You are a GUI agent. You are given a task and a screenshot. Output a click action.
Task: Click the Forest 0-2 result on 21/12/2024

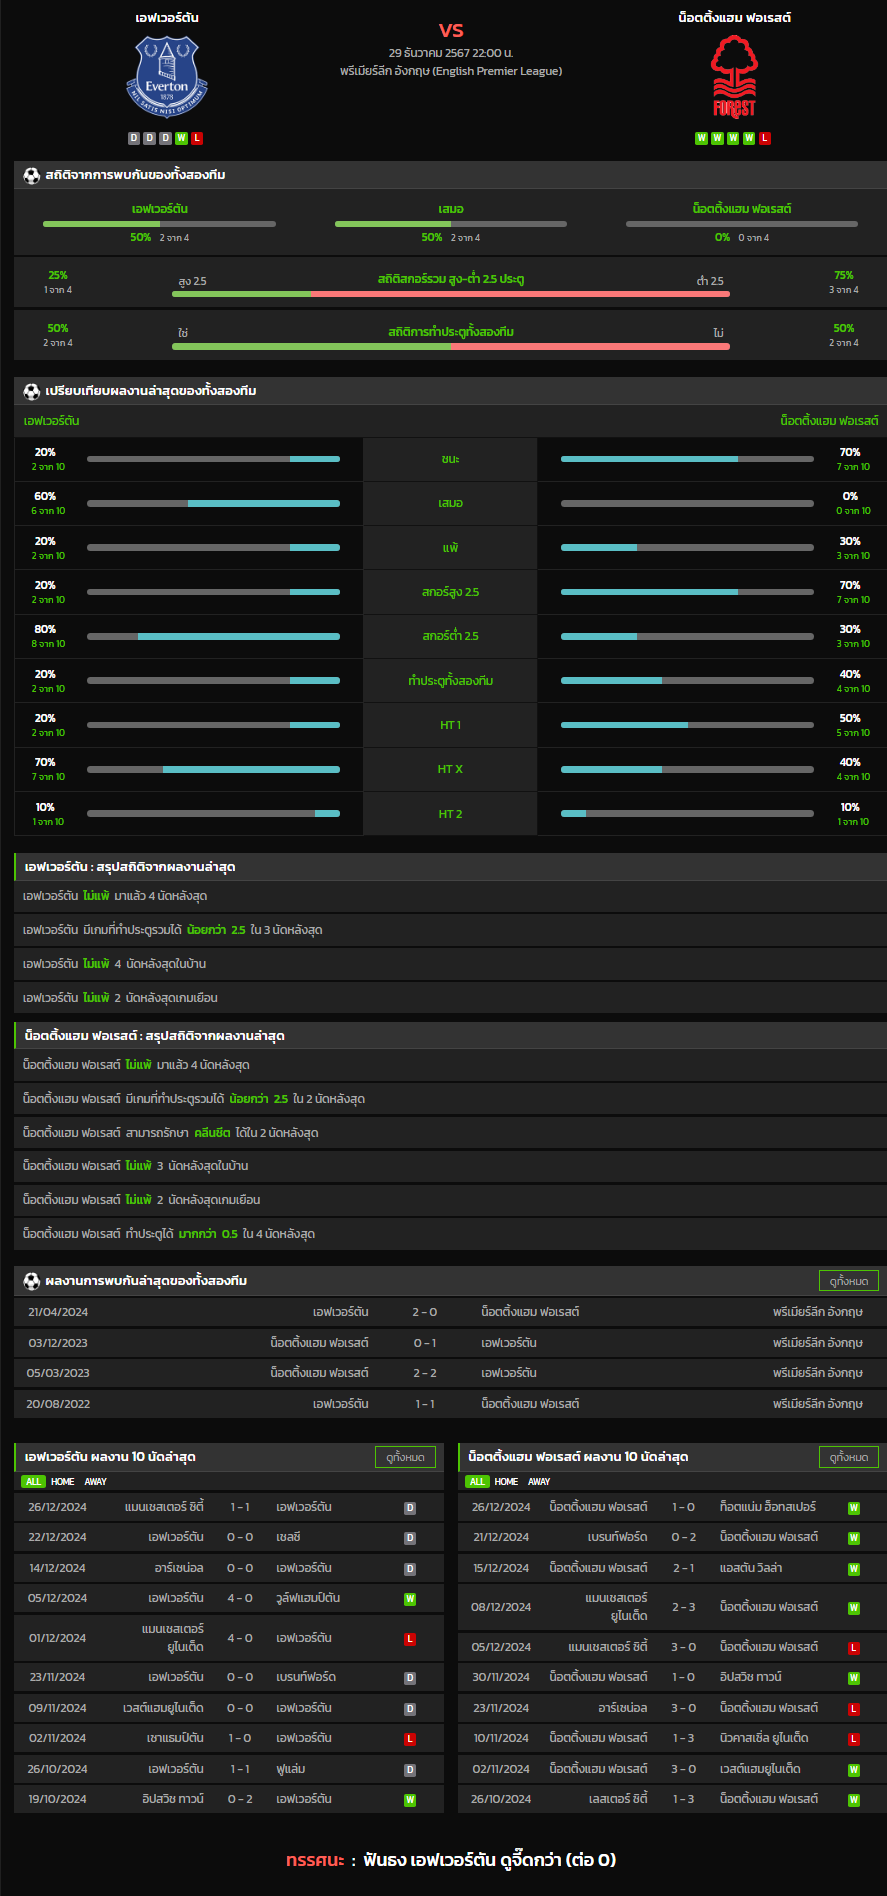[684, 1537]
